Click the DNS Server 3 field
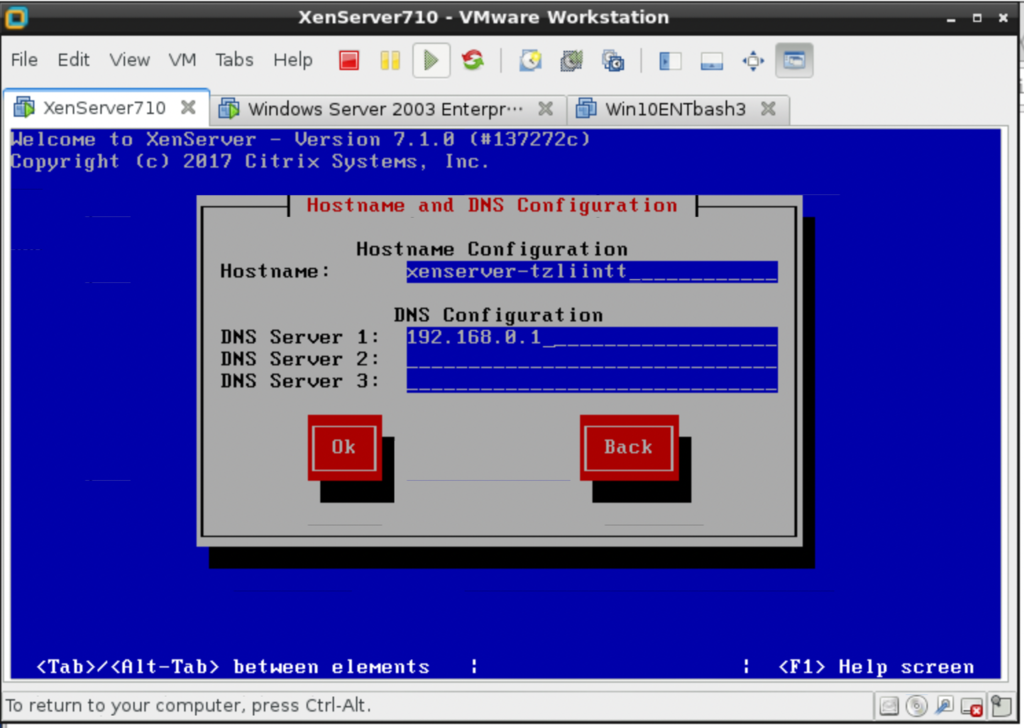The height and width of the screenshot is (728, 1024). pyautogui.click(x=592, y=381)
